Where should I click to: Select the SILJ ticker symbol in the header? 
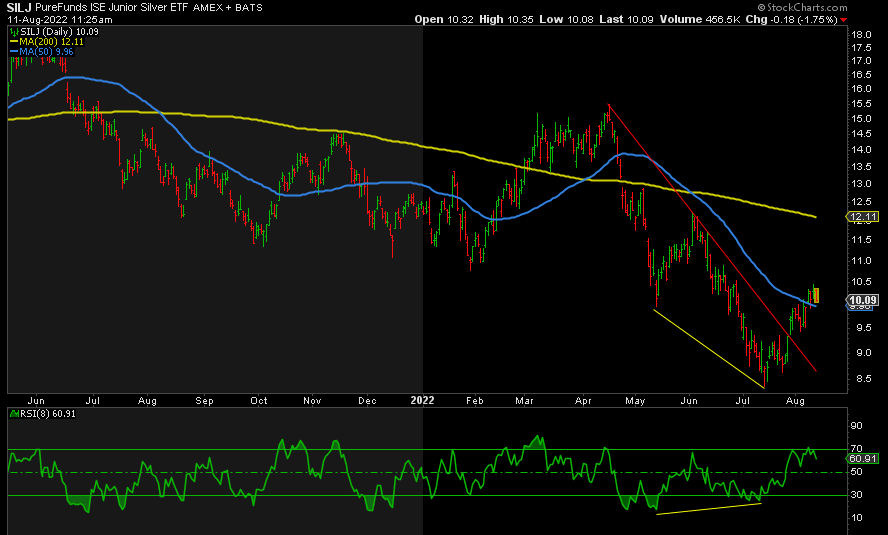click(19, 7)
